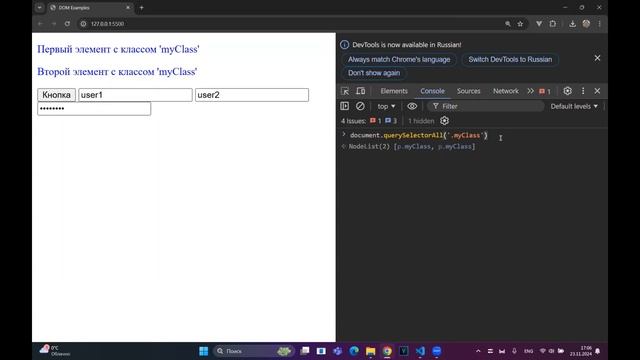Click the '1 hidden' issues text

tap(421, 121)
